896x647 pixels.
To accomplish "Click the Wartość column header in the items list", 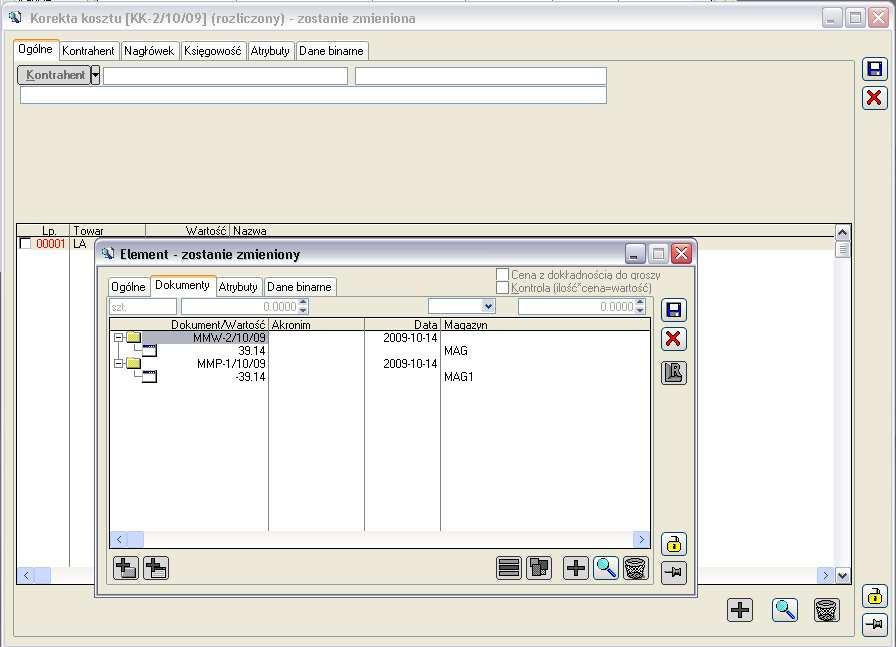I will click(x=187, y=231).
